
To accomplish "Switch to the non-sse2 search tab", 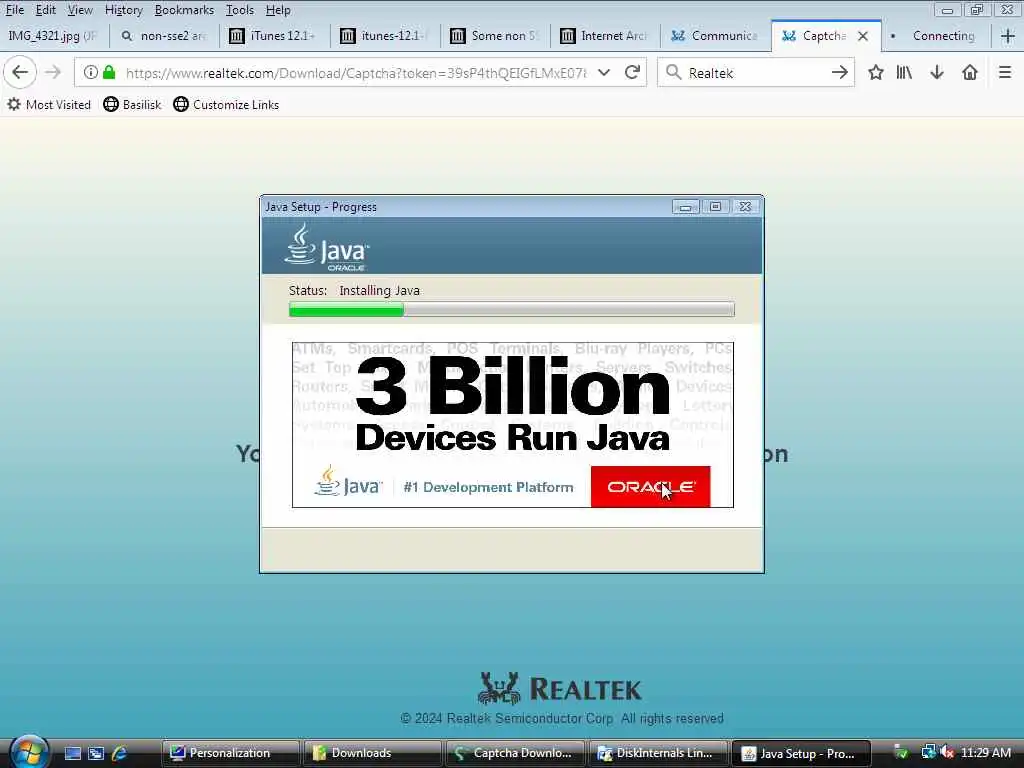I will (x=165, y=36).
